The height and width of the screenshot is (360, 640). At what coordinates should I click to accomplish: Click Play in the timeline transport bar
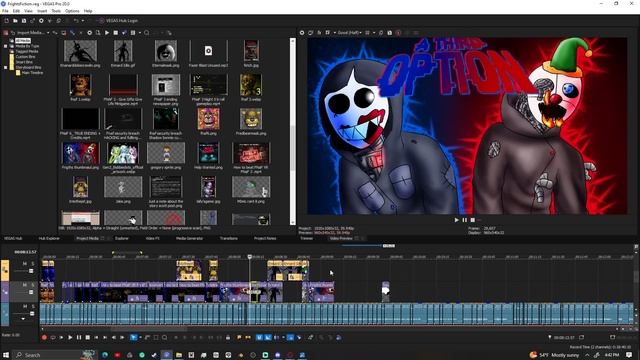(70, 338)
